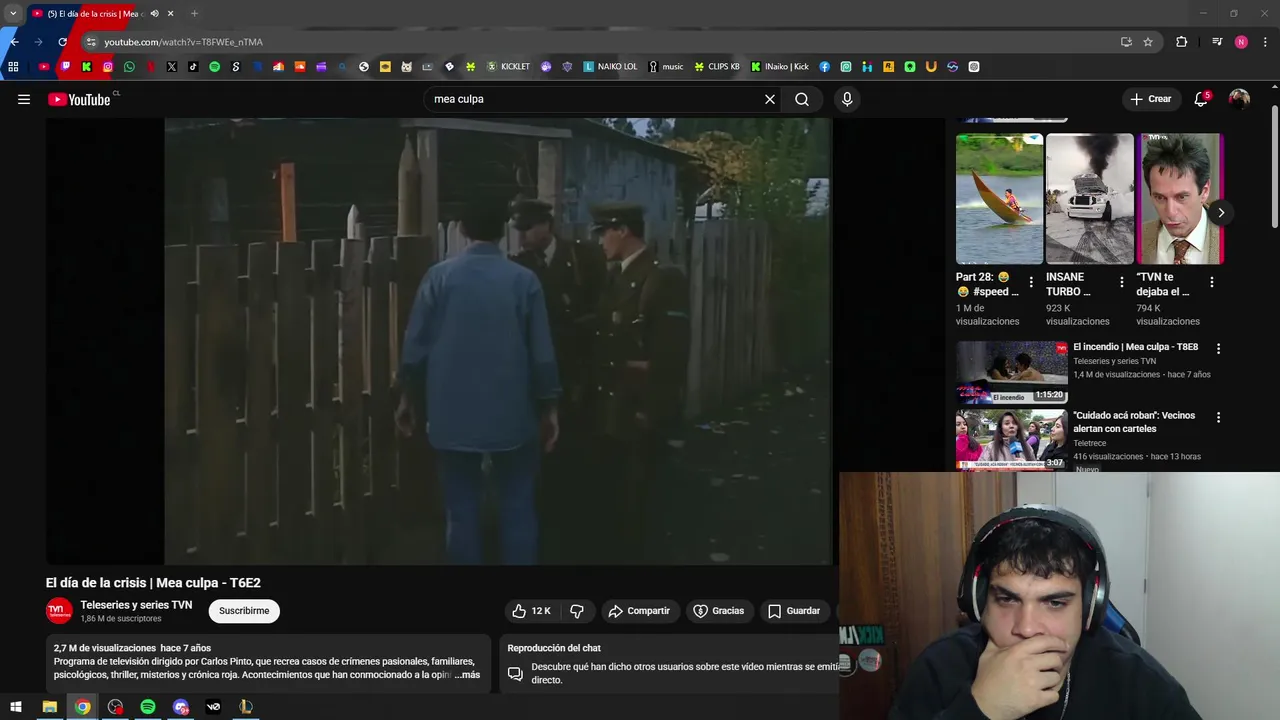Switch to OBS Studio in the taskbar
This screenshot has width=1280, height=720.
point(115,707)
